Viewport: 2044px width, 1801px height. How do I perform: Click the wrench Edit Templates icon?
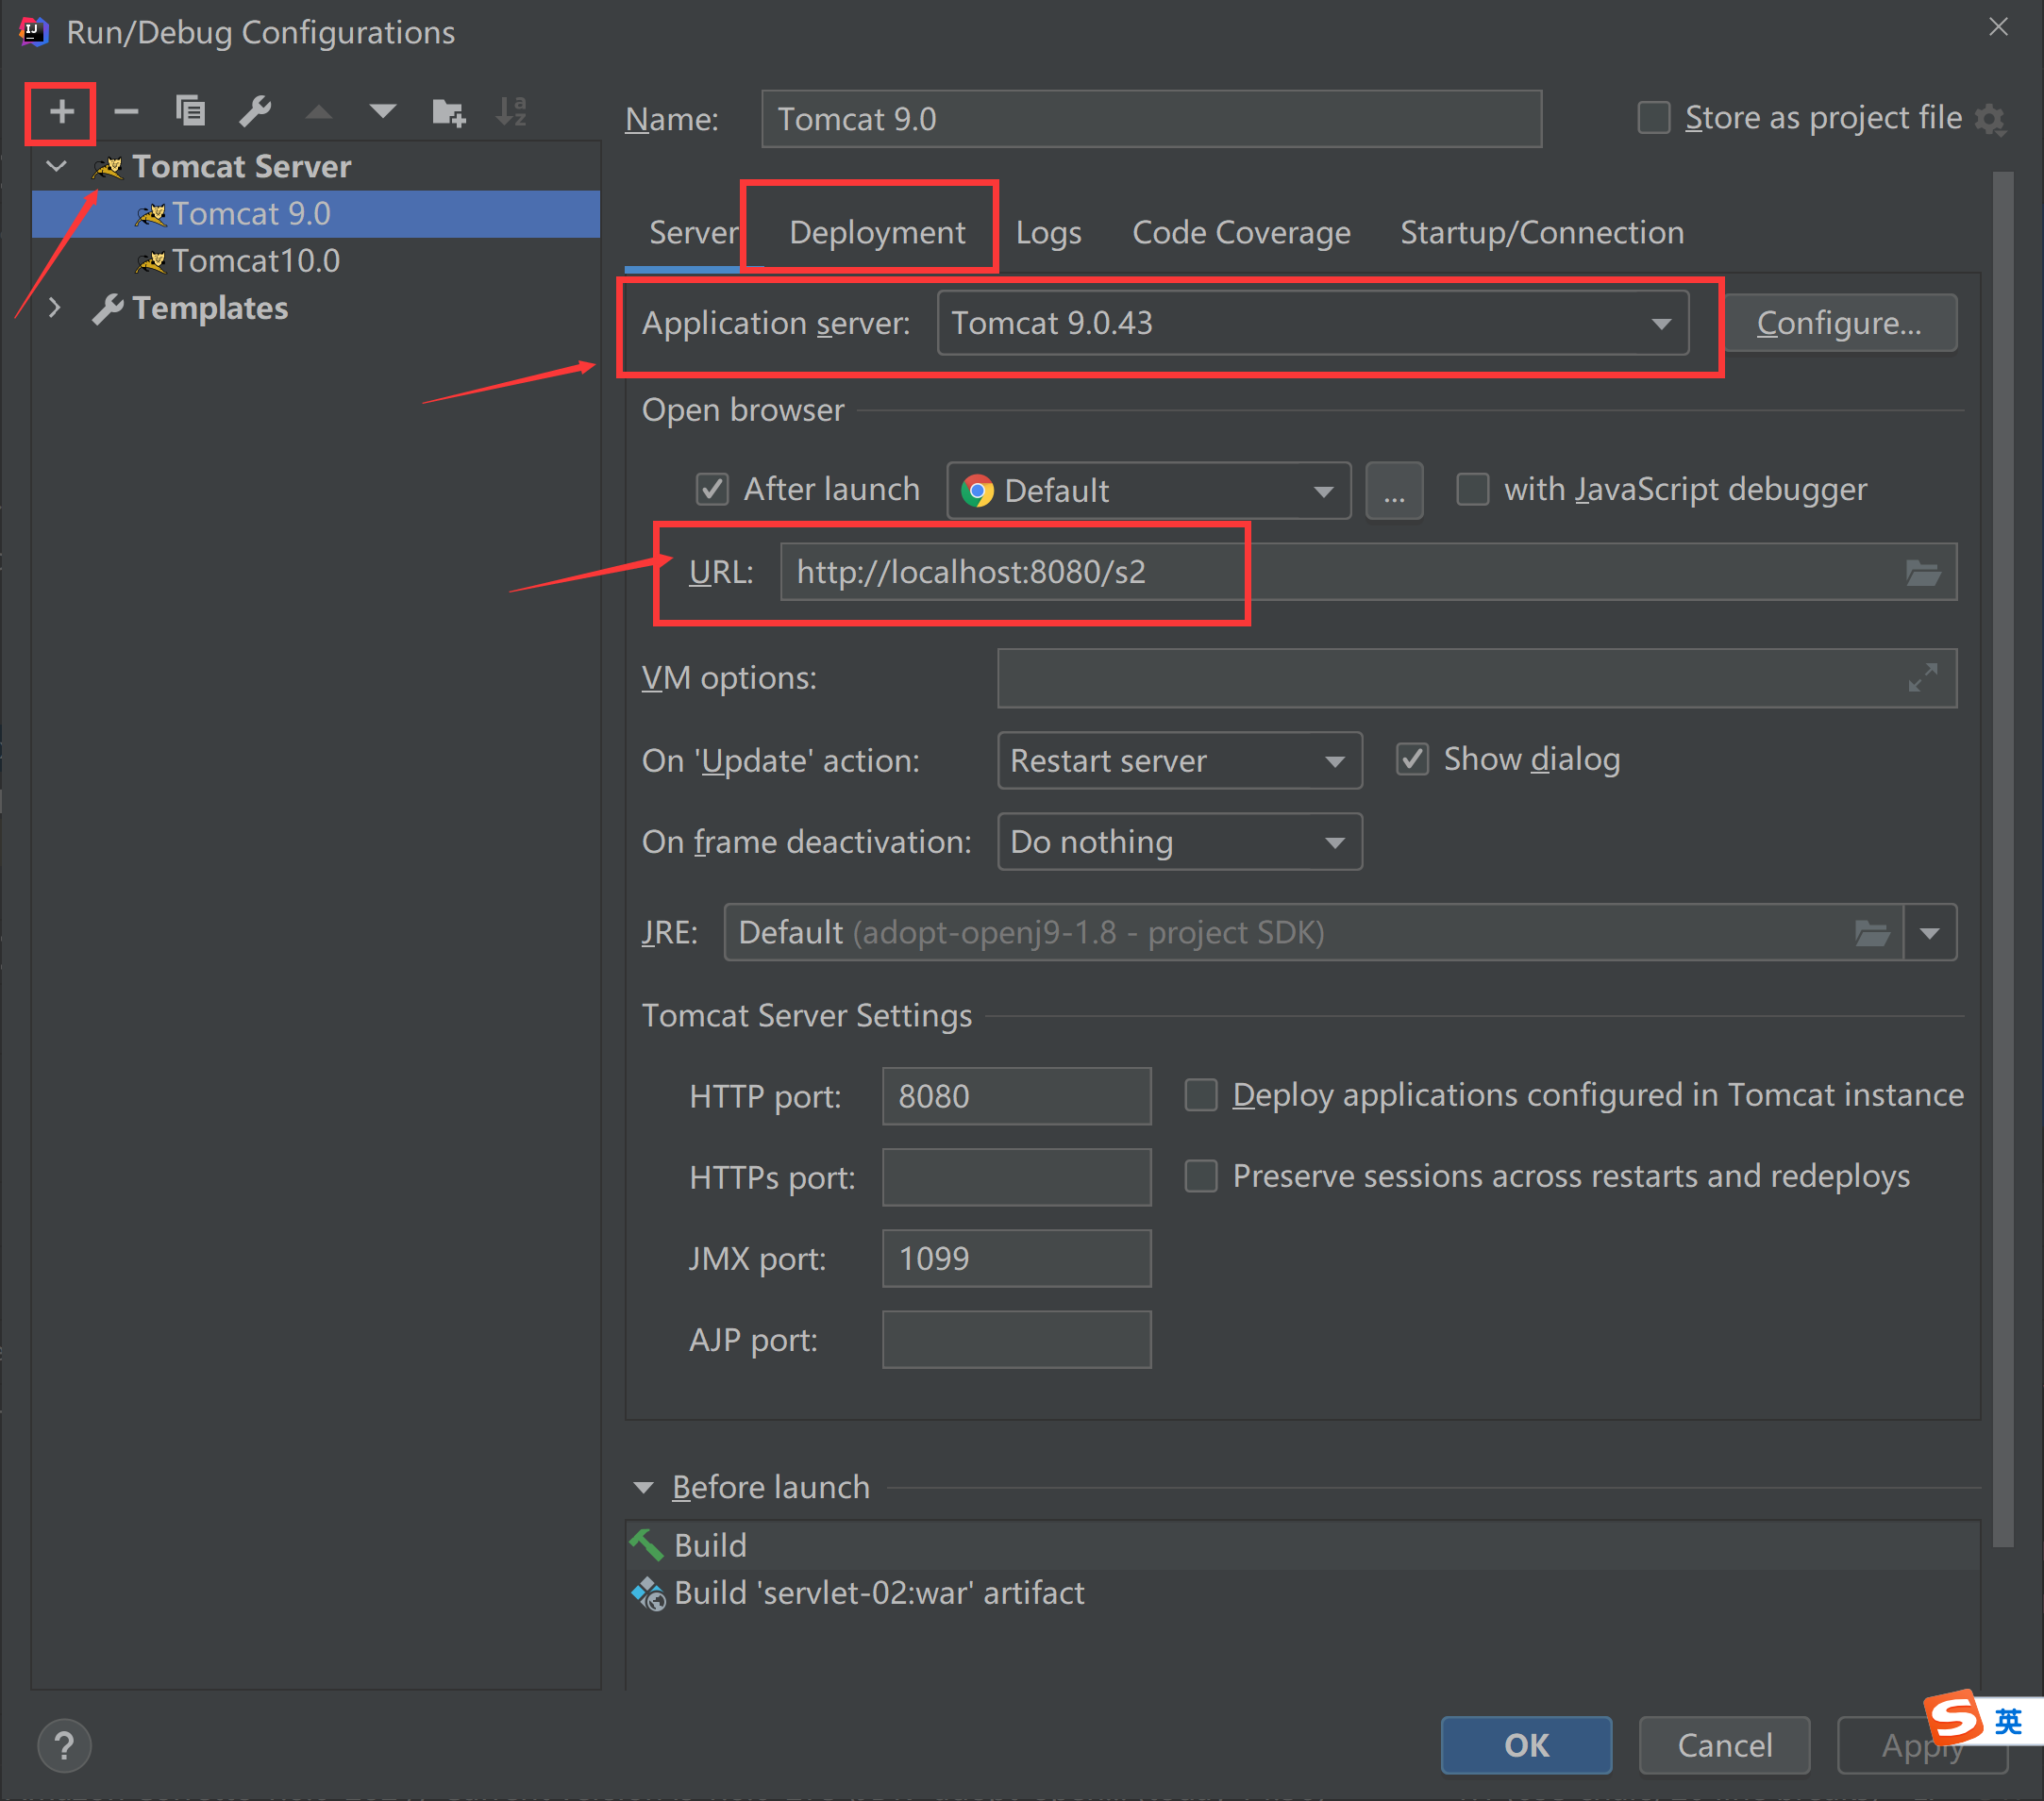click(255, 112)
